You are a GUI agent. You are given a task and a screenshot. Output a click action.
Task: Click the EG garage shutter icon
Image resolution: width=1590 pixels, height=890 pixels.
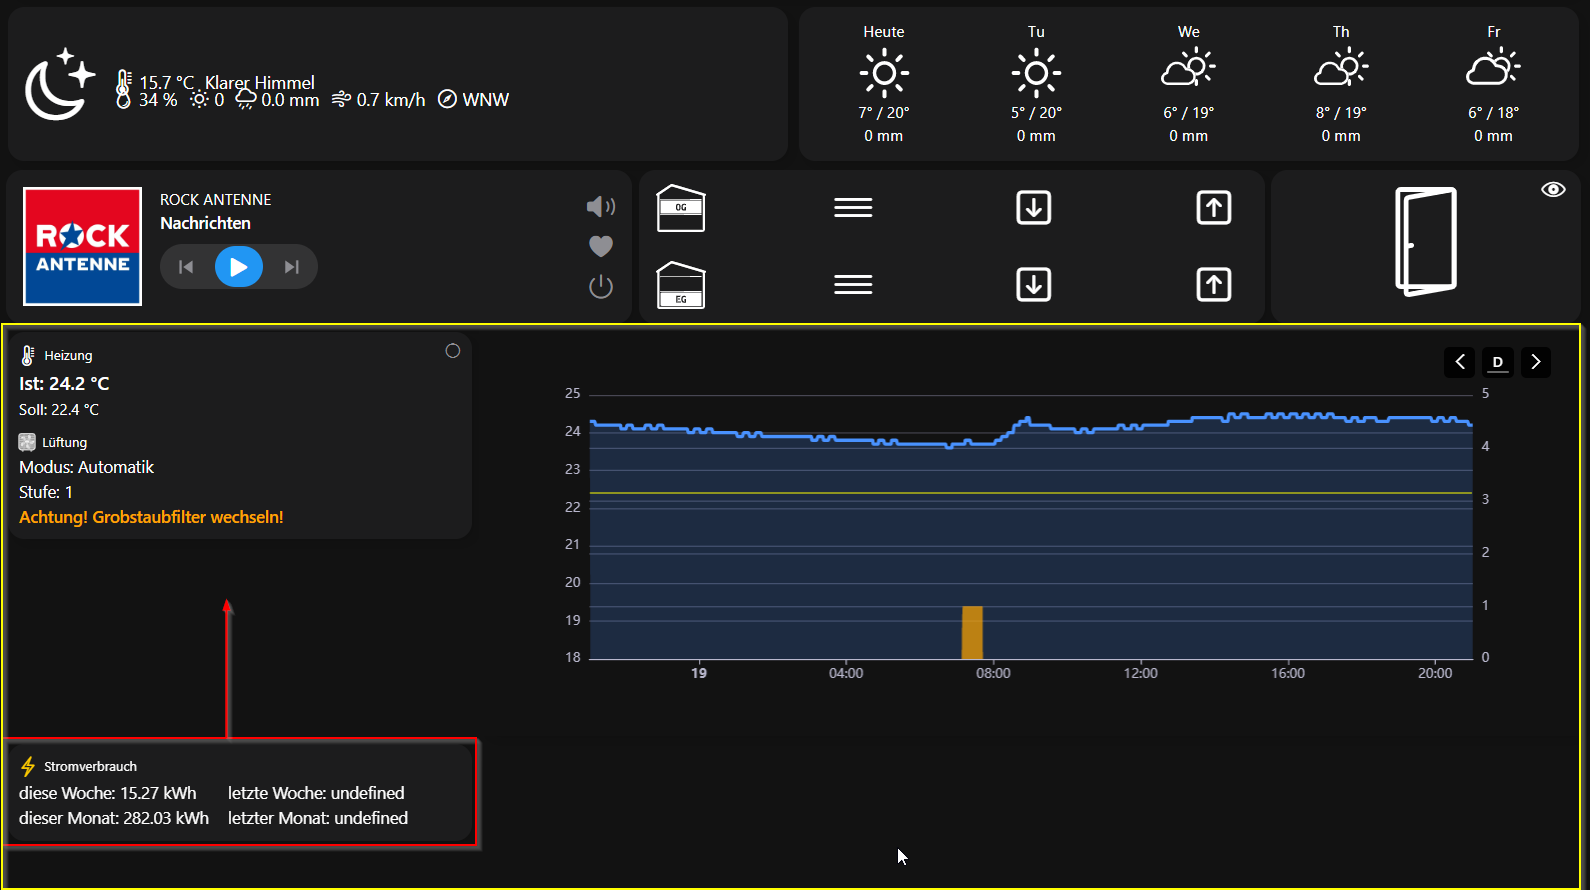pyautogui.click(x=681, y=285)
